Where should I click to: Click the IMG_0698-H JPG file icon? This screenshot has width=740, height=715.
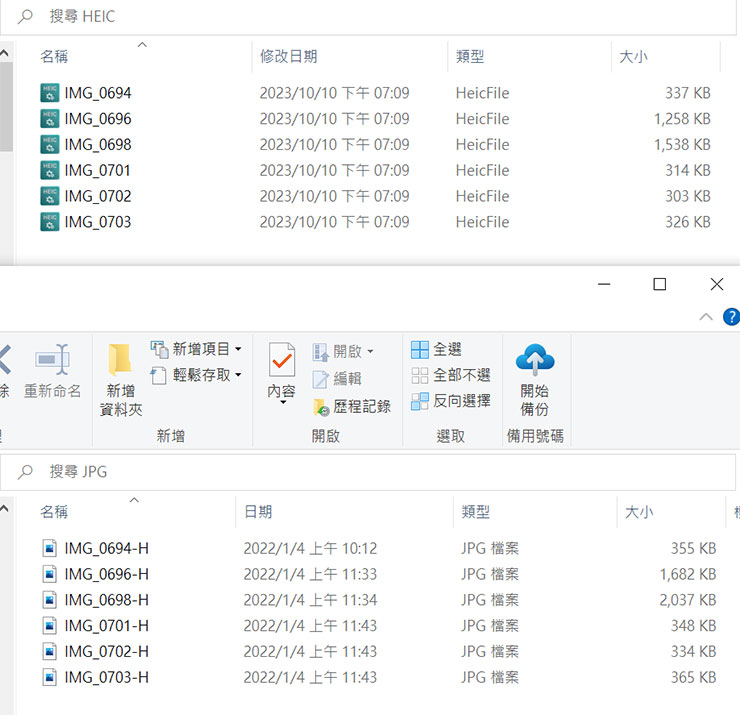(x=50, y=600)
